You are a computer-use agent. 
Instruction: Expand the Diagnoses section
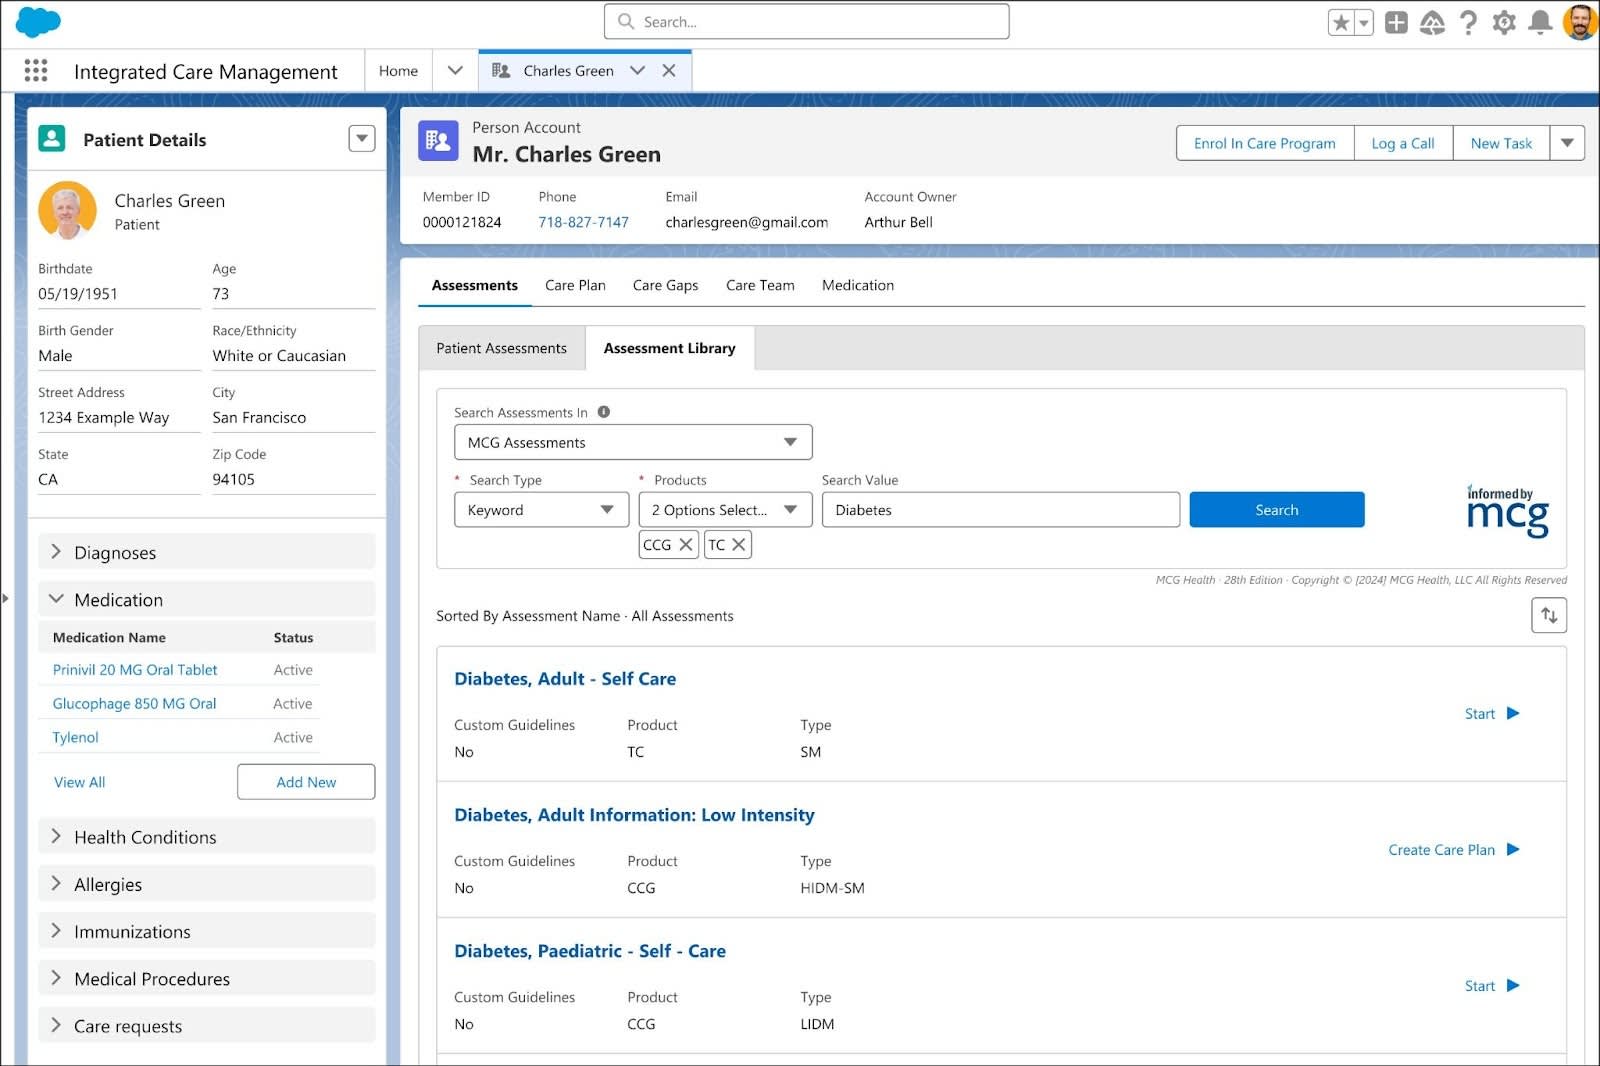click(x=207, y=552)
